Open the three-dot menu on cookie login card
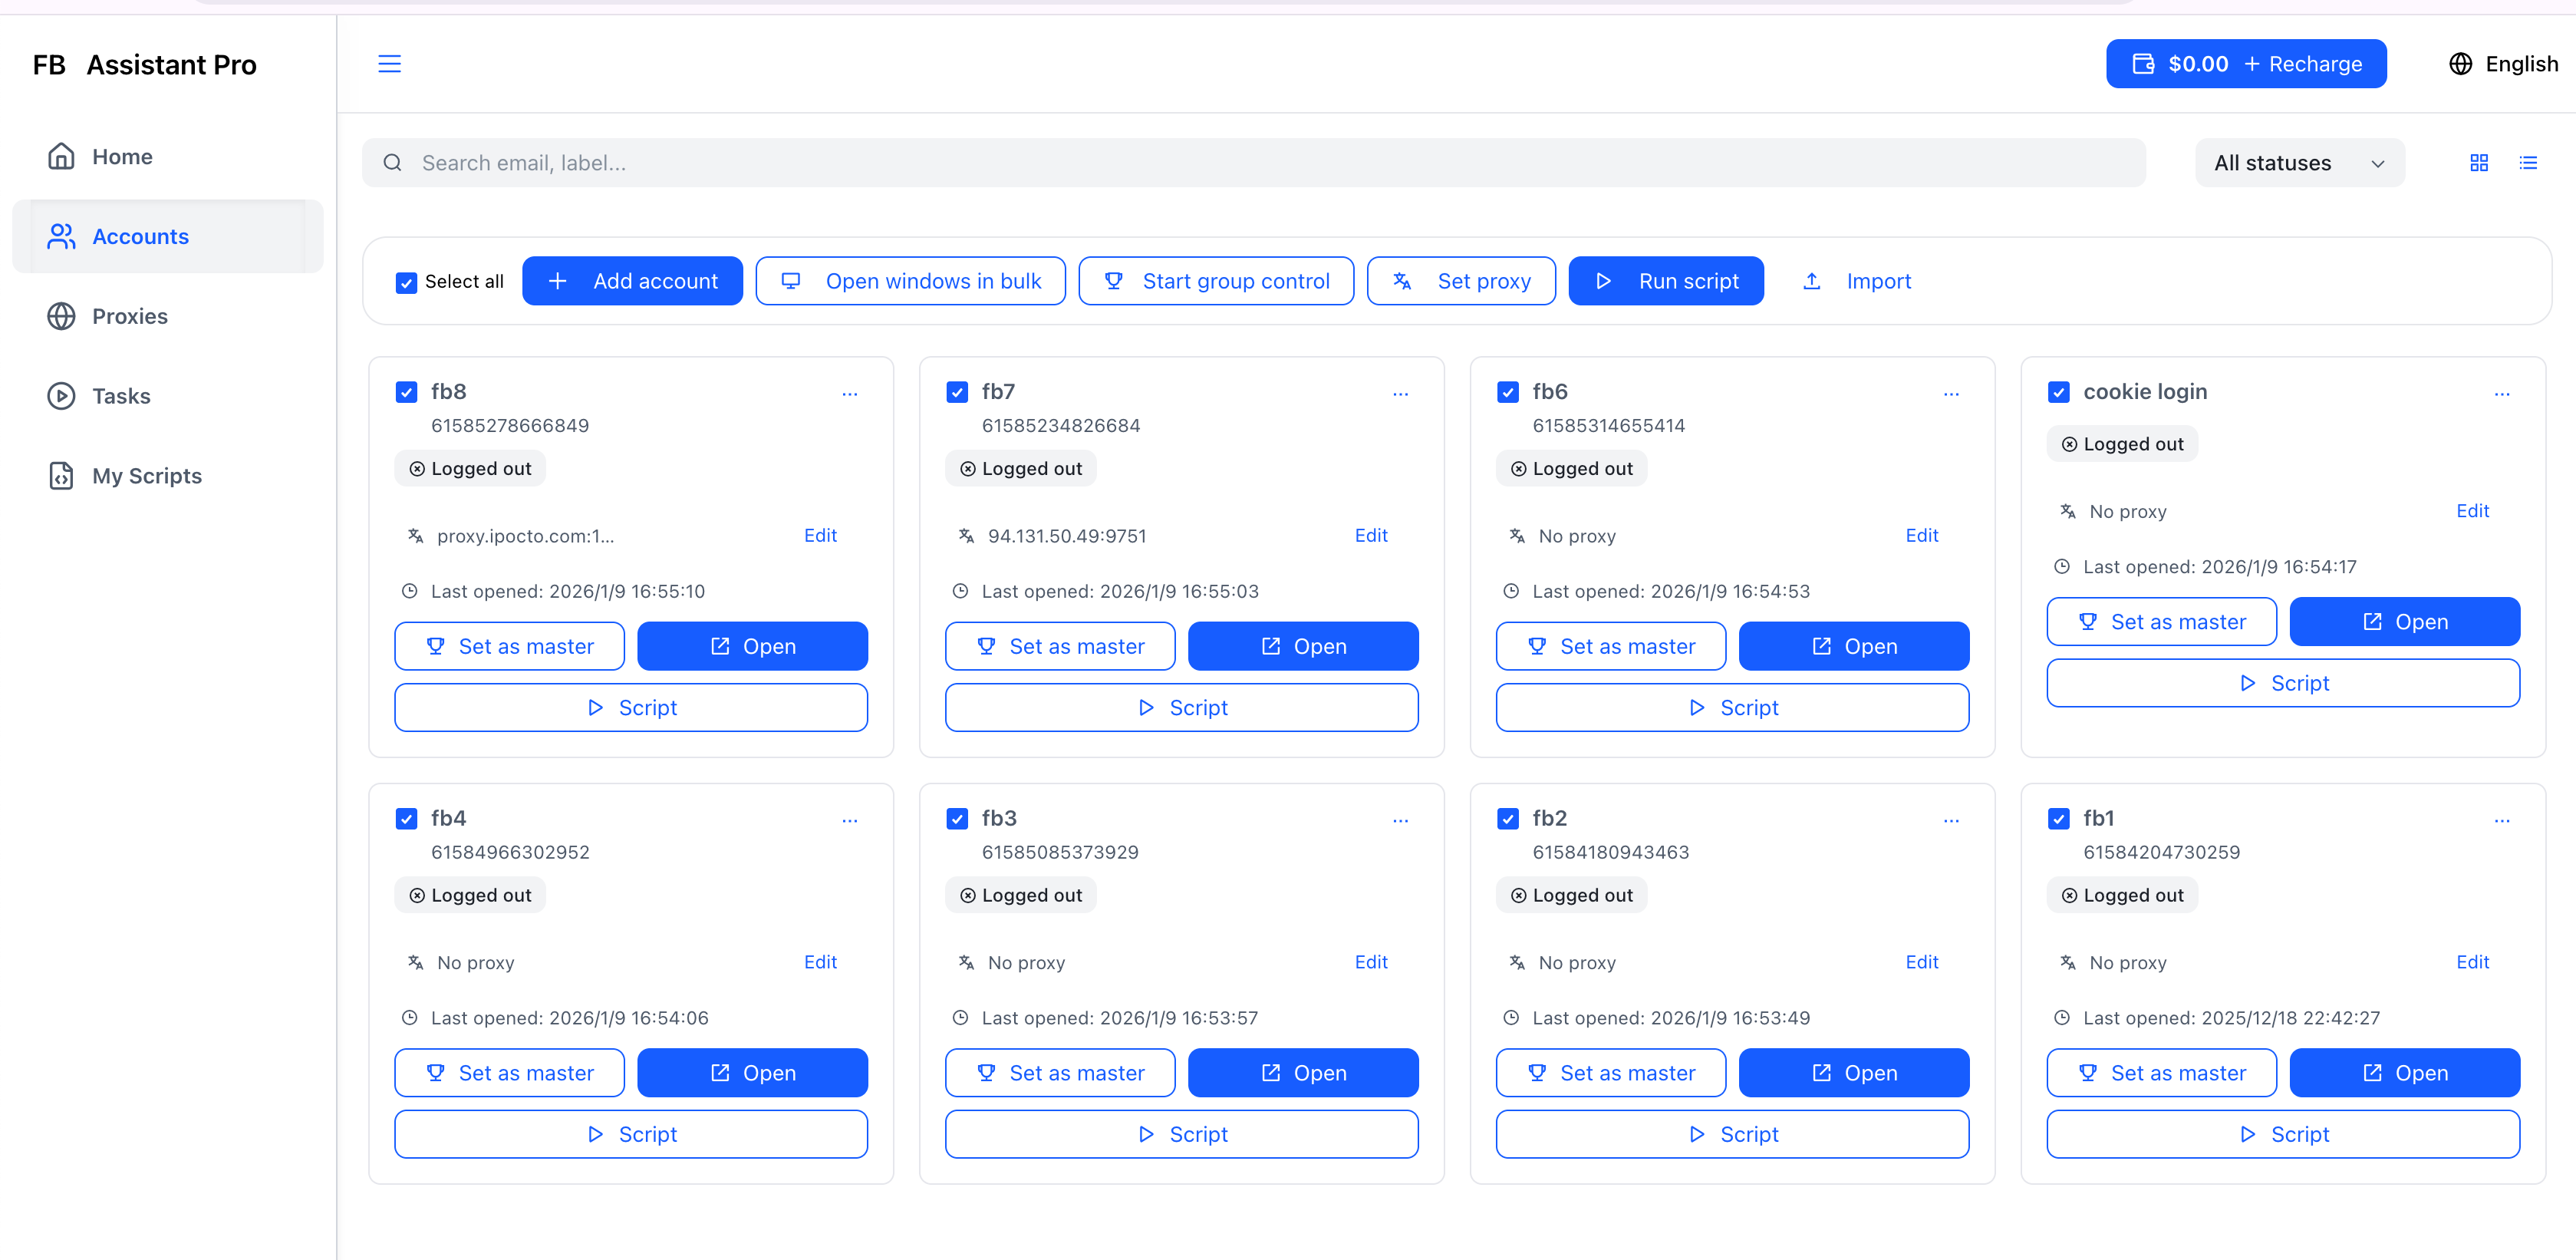The height and width of the screenshot is (1260, 2576). coord(2502,394)
